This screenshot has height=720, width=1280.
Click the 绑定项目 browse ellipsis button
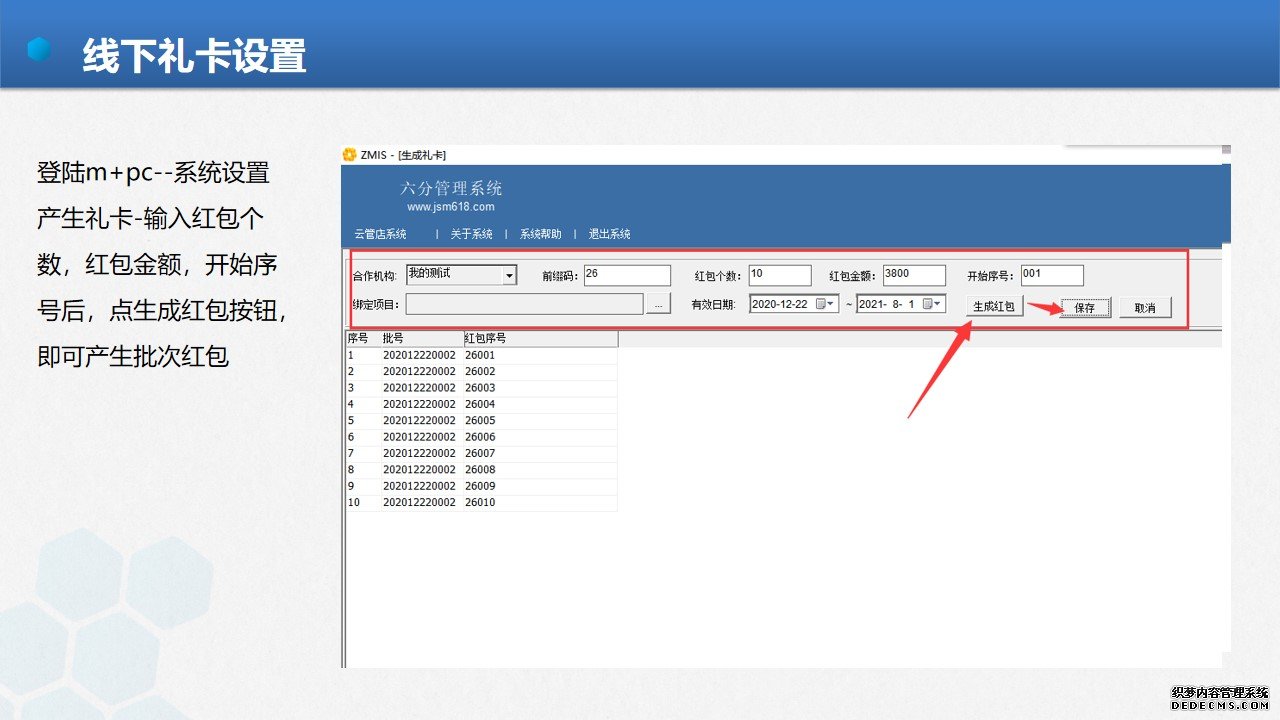tap(658, 304)
